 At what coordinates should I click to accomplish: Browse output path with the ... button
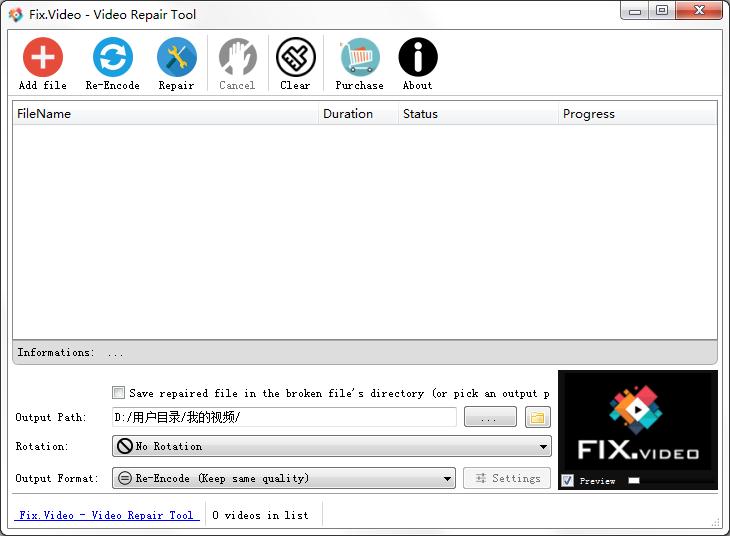[490, 417]
